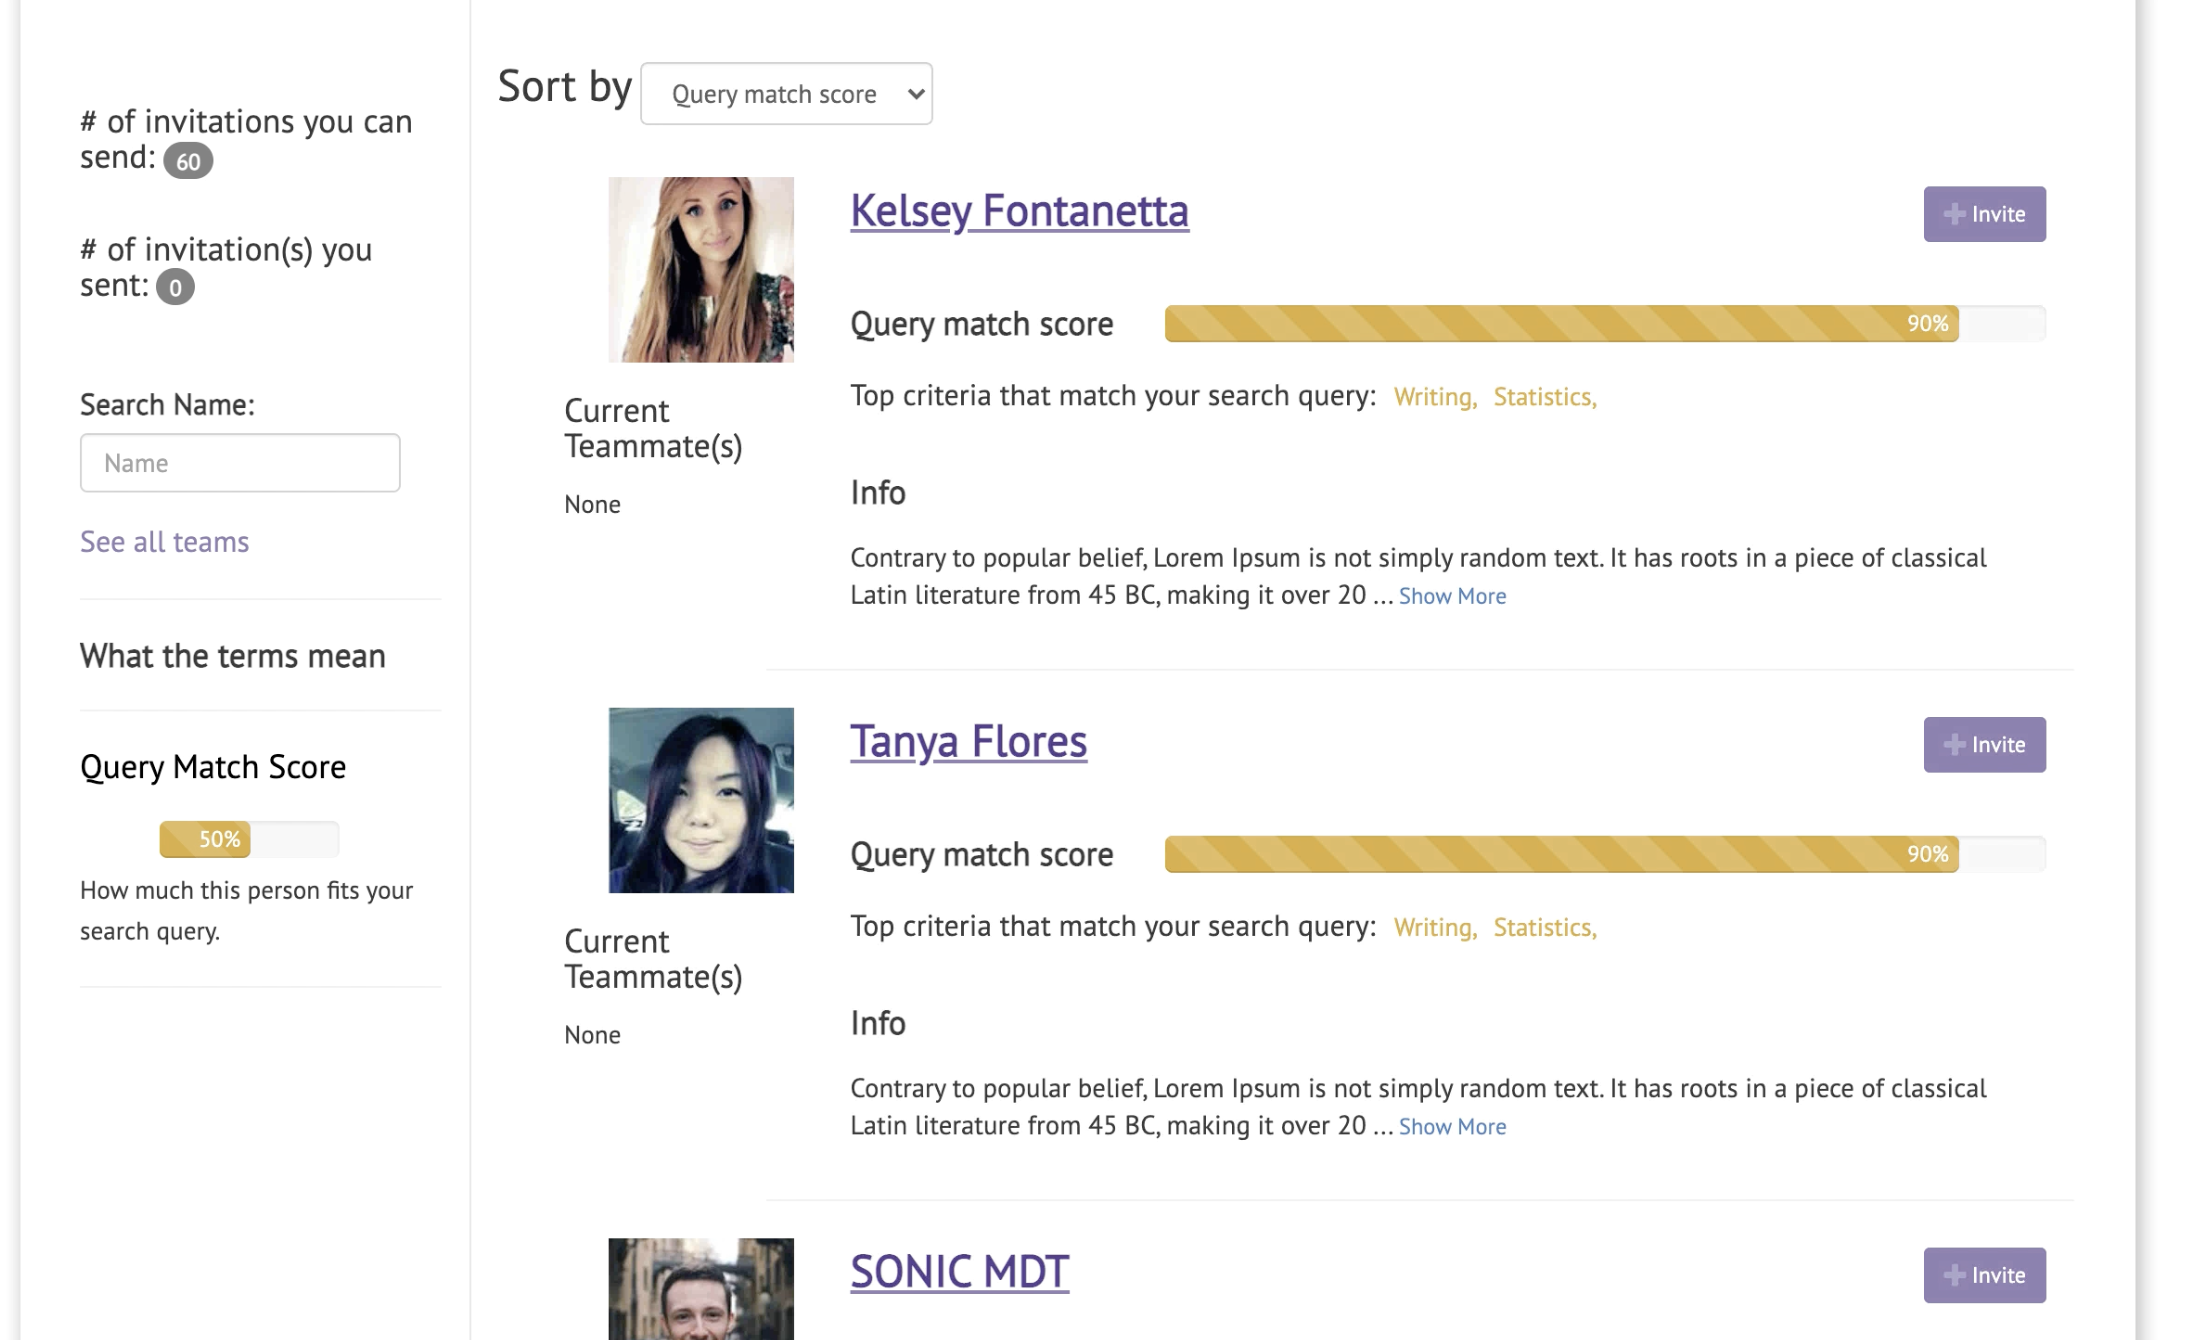Invite SONIC MDT to the team
The width and height of the screenshot is (2186, 1340).
1984,1275
